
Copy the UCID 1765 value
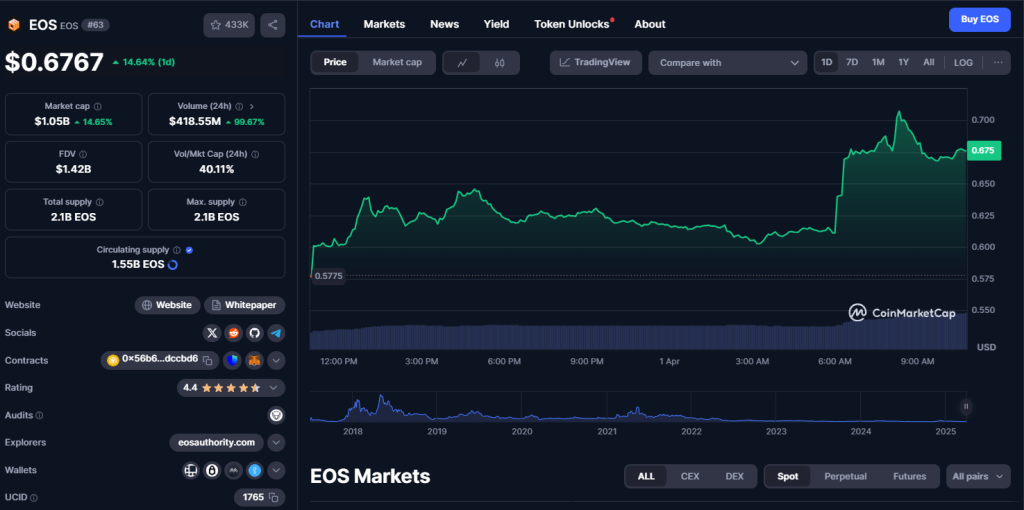[274, 498]
